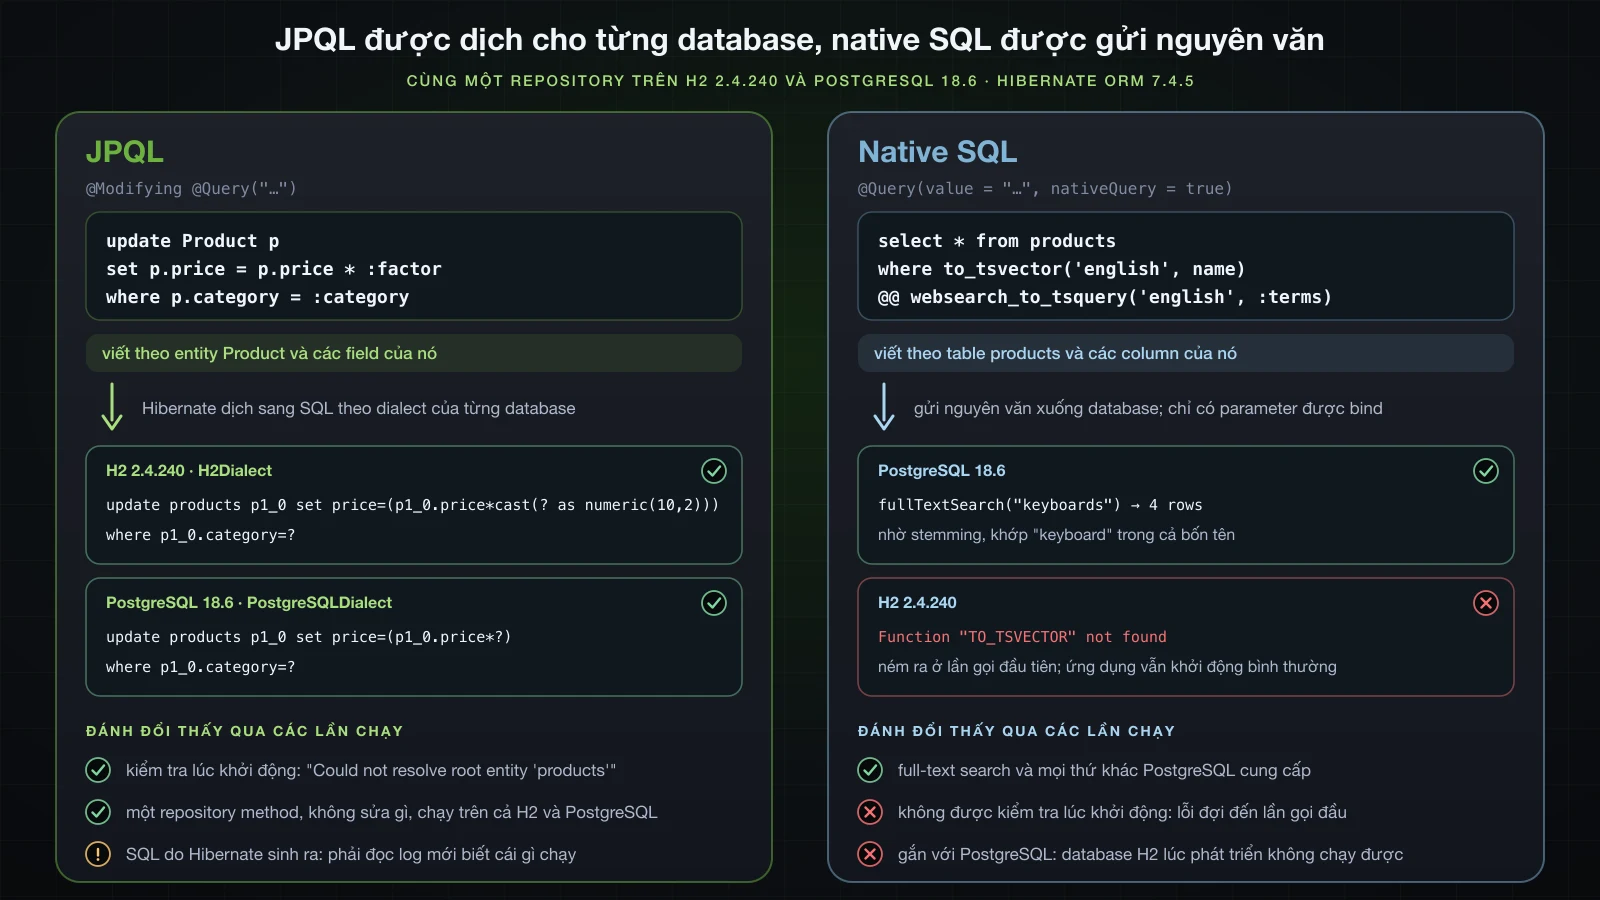Click the text 'phải đọc log mới biết cái gì chạy'

(451, 854)
